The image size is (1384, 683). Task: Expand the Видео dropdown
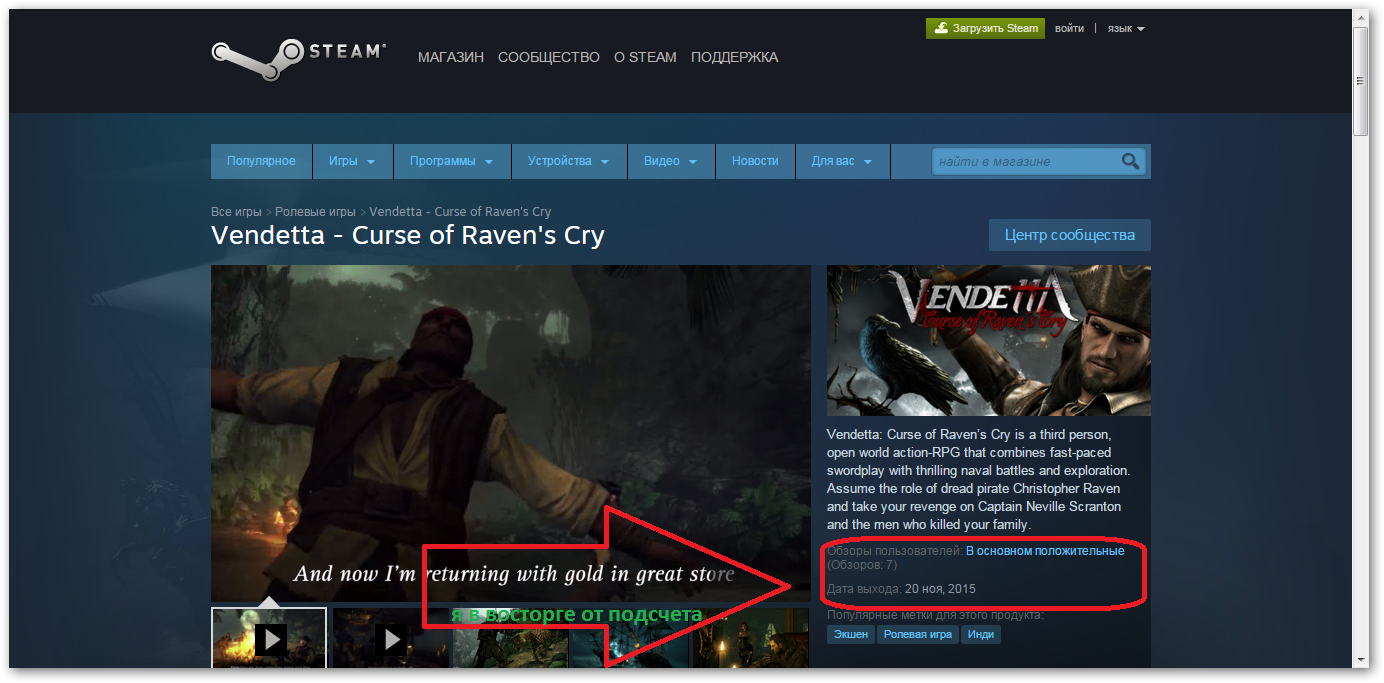click(x=671, y=161)
